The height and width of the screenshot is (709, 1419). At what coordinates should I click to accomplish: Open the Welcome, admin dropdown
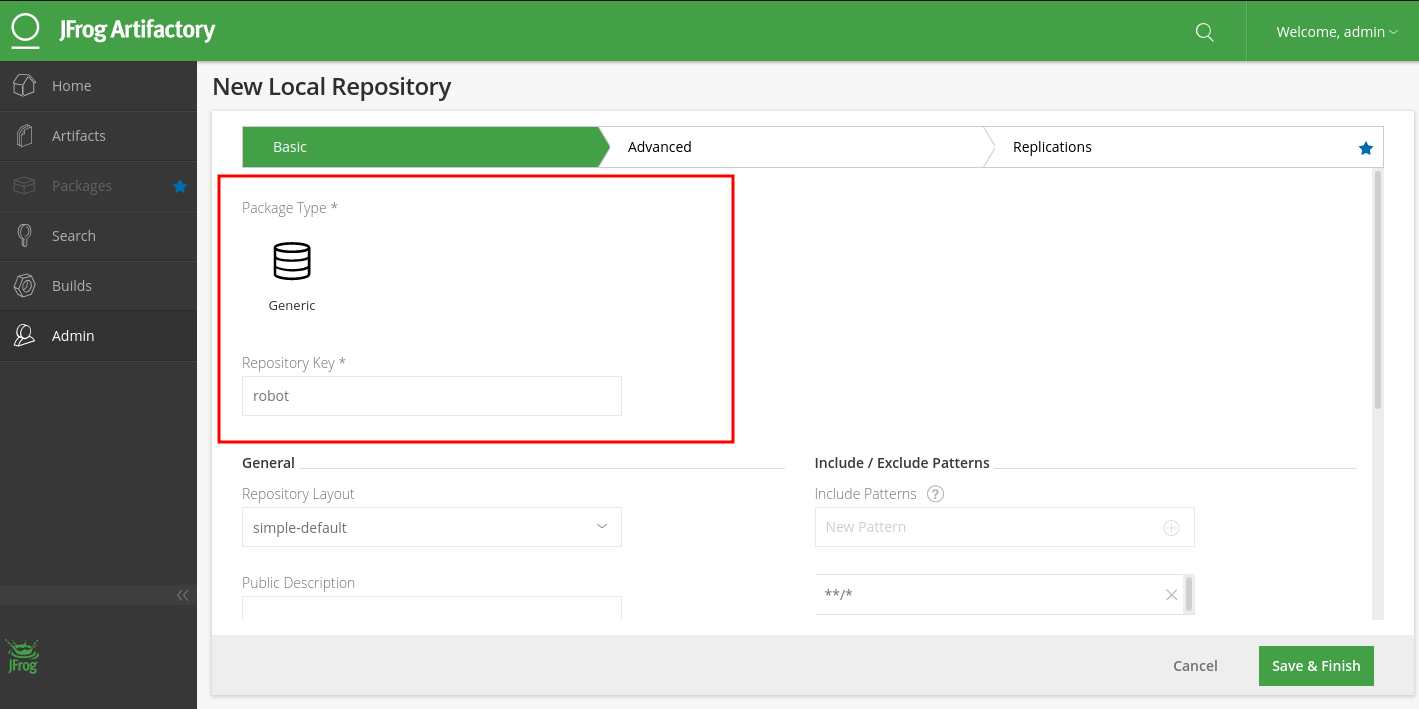click(x=1337, y=32)
